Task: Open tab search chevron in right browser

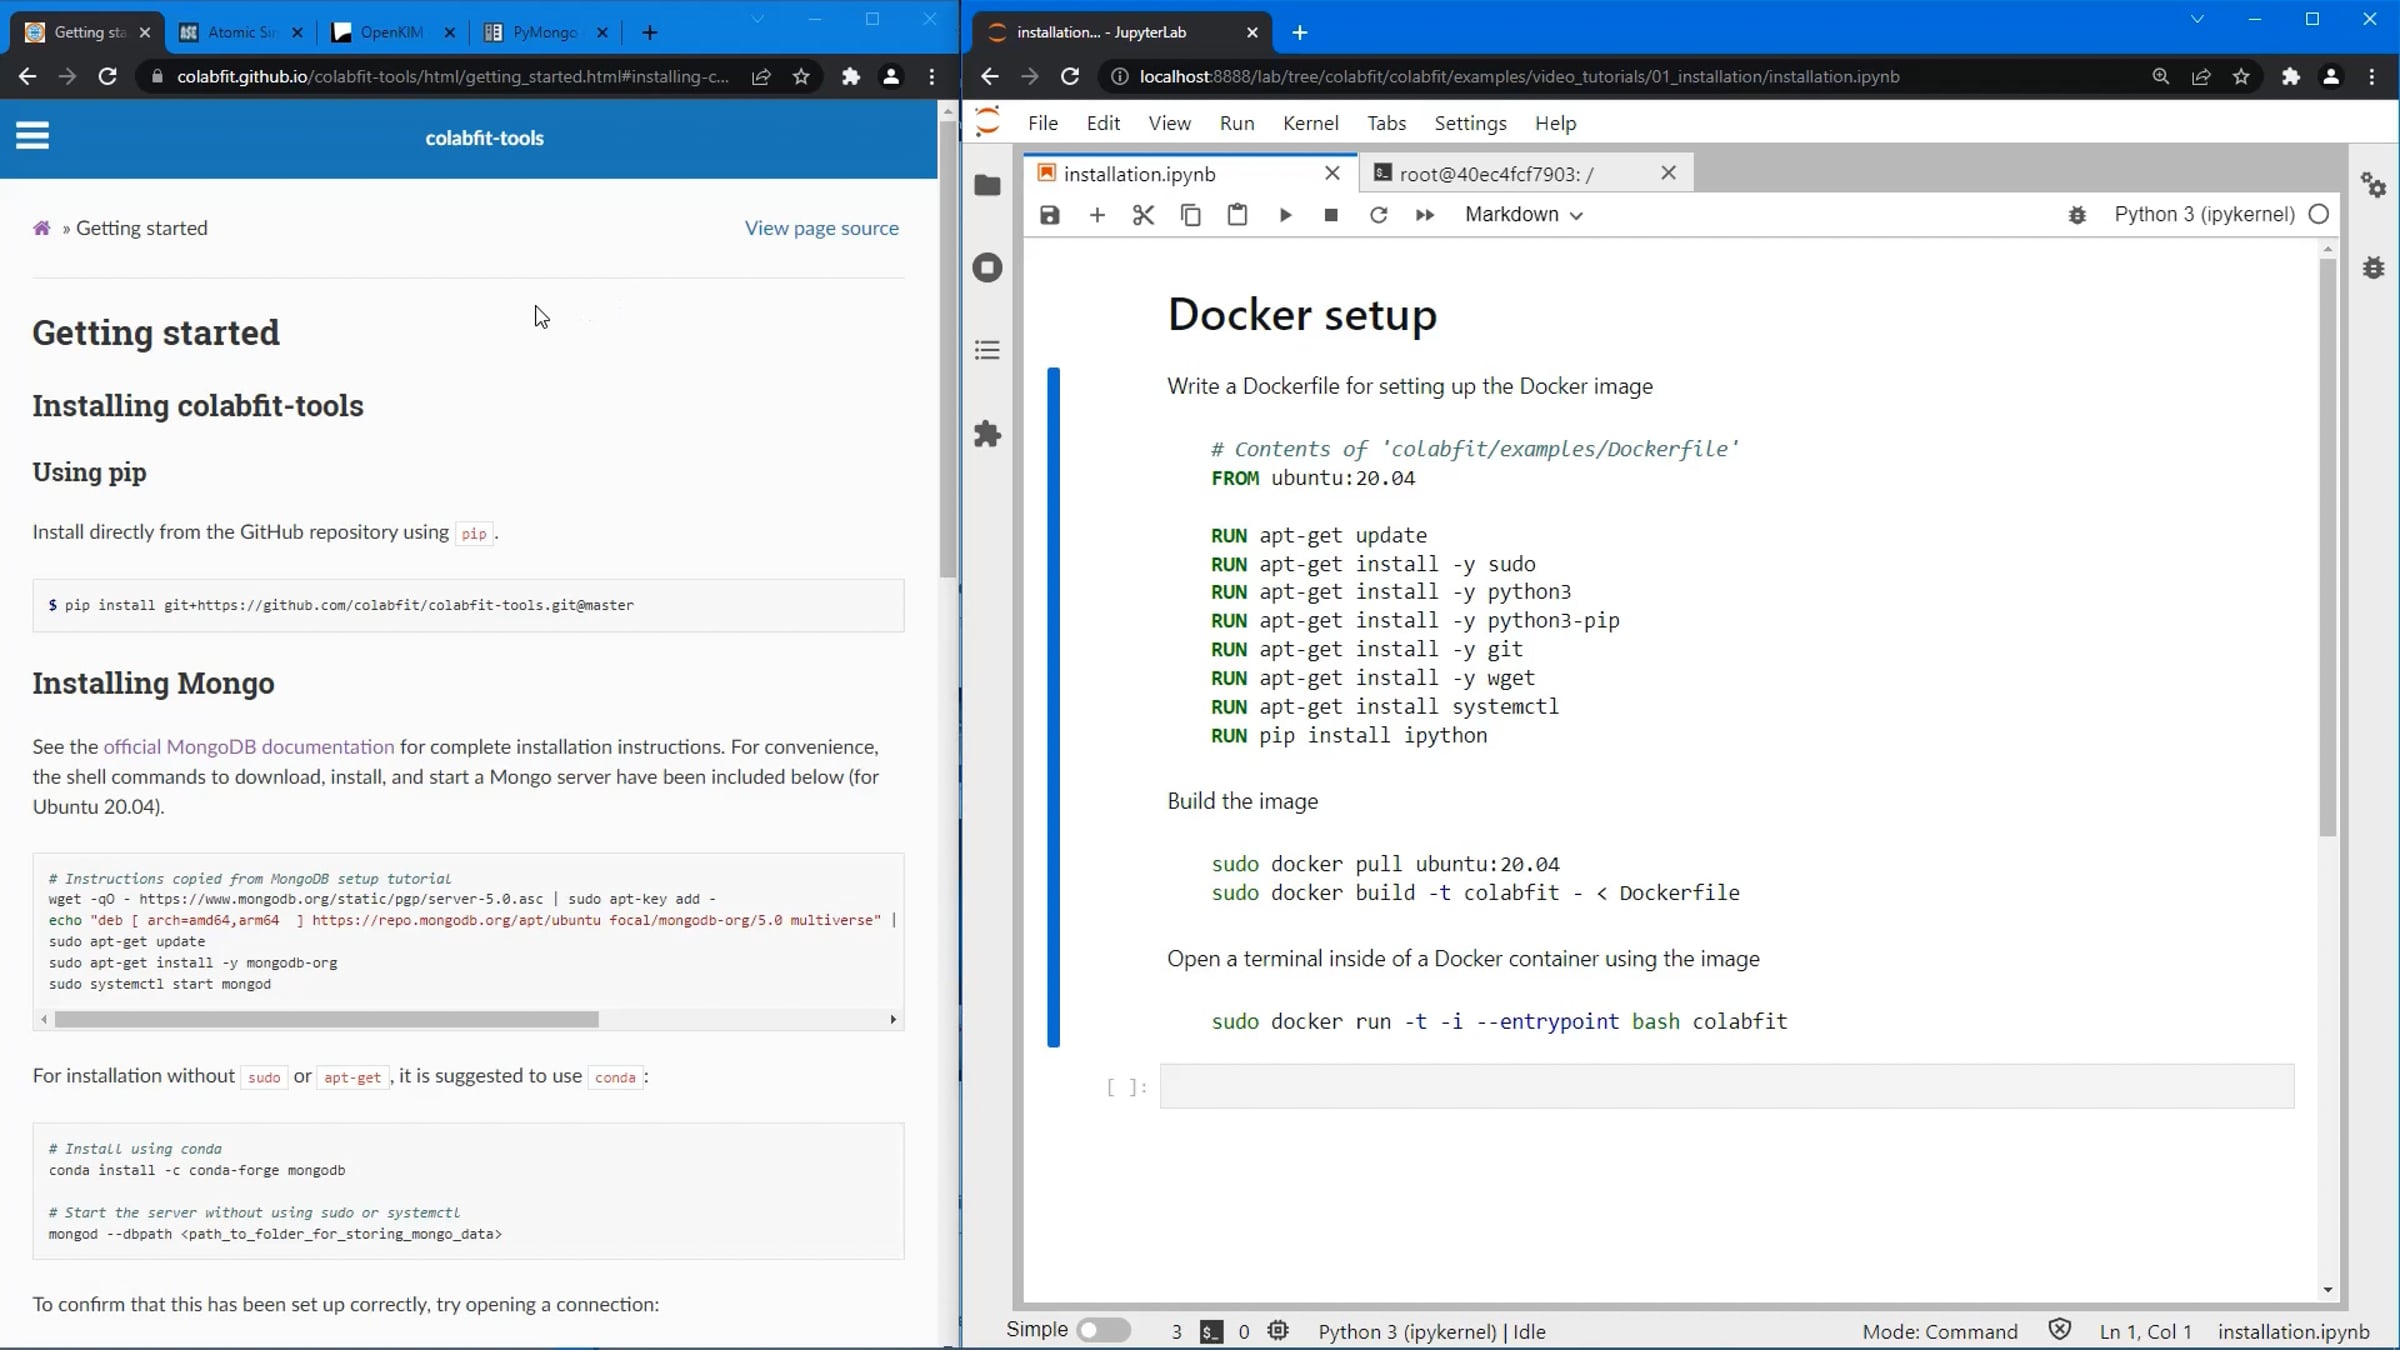Action: [x=2197, y=19]
